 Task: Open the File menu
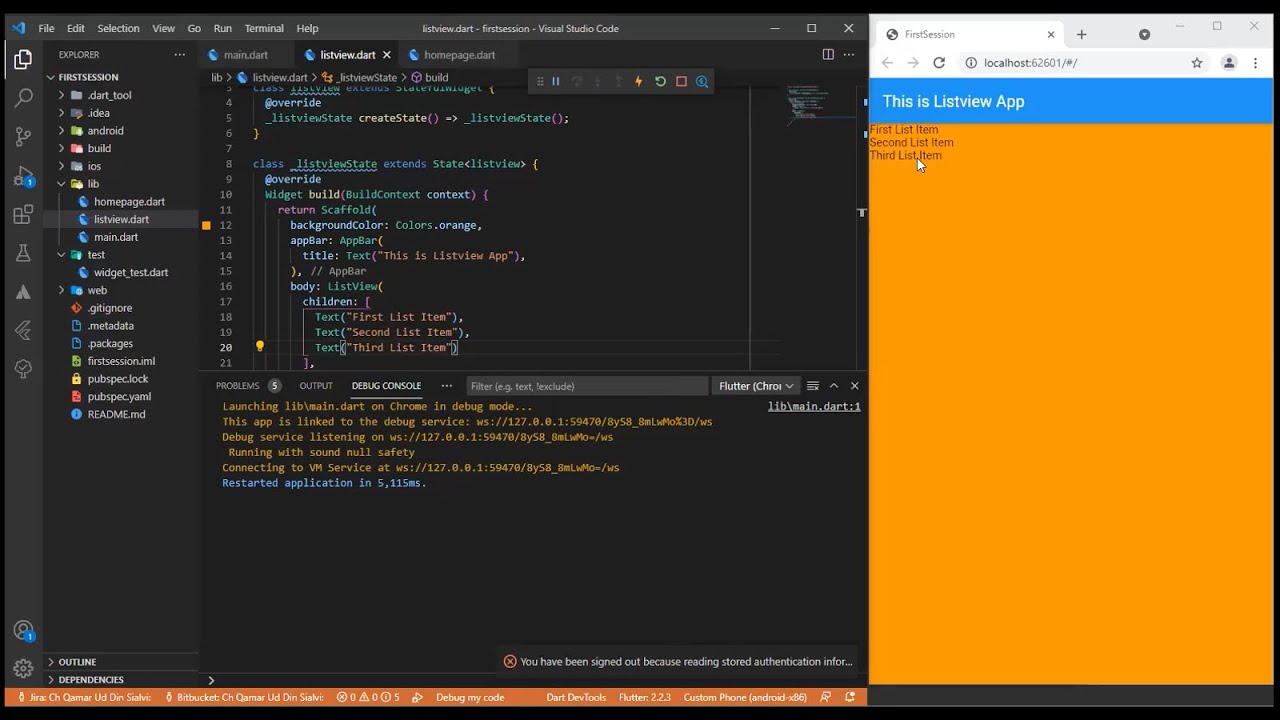coord(47,28)
